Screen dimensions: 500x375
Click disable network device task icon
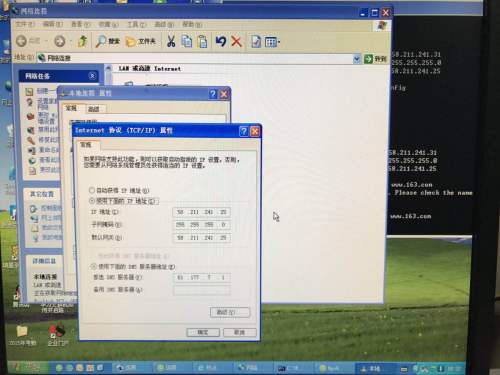coord(31,130)
